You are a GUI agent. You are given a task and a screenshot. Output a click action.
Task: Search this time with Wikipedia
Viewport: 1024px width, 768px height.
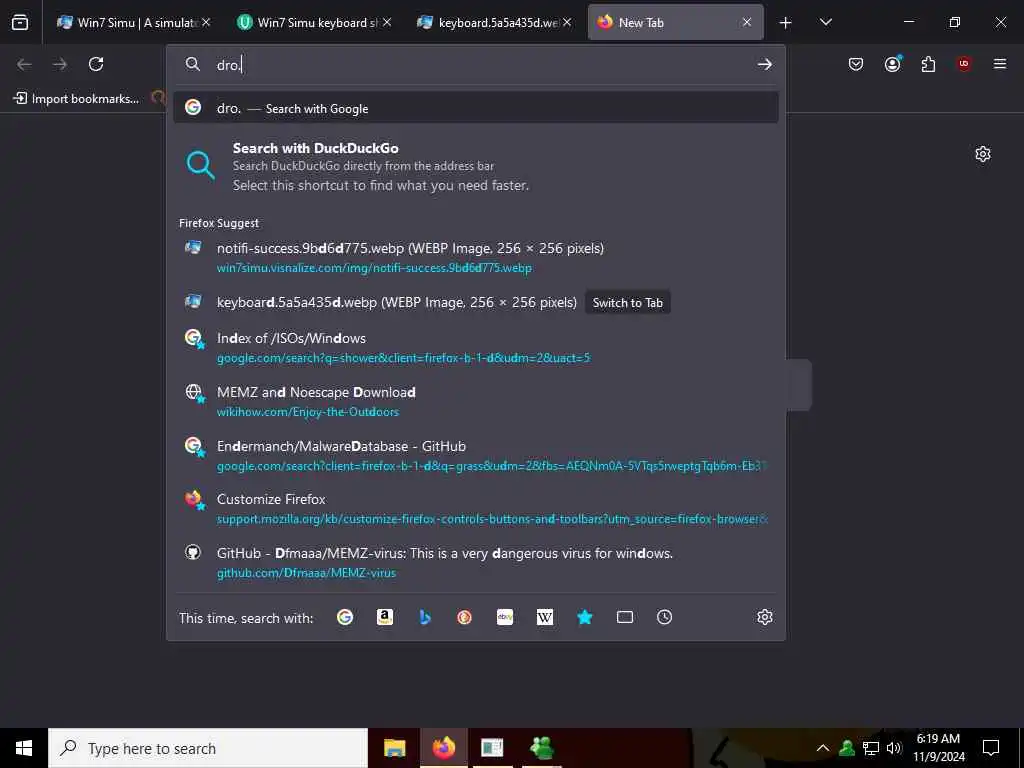[x=545, y=617]
